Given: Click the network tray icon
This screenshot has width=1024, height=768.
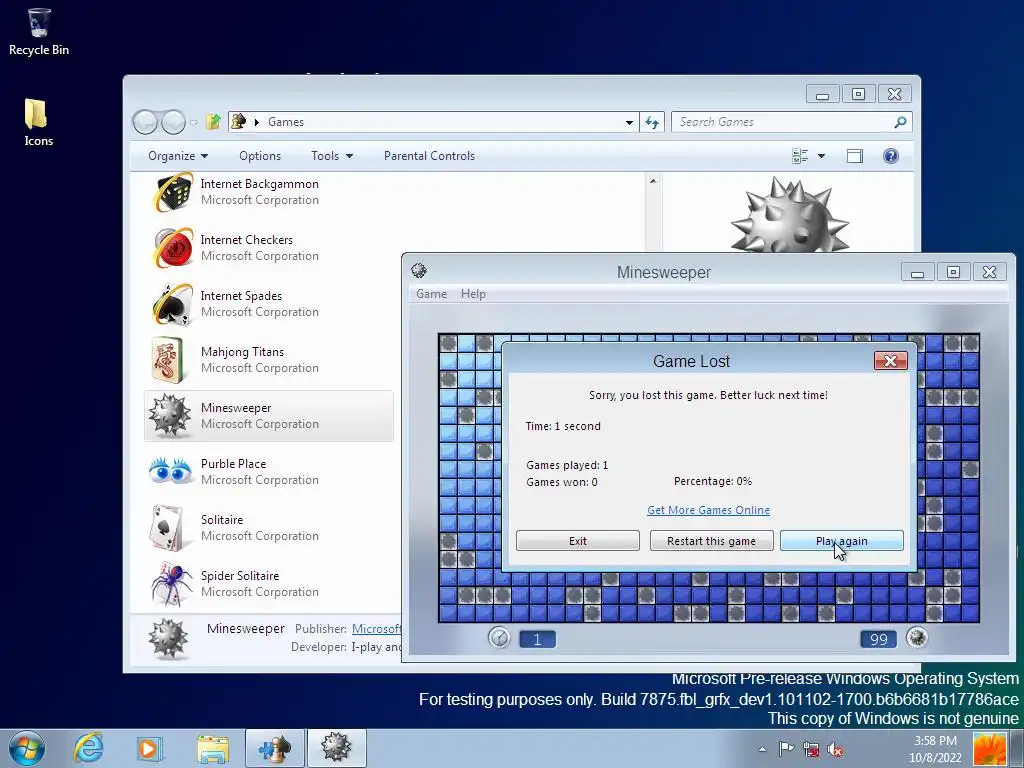Looking at the screenshot, I should tap(810, 749).
